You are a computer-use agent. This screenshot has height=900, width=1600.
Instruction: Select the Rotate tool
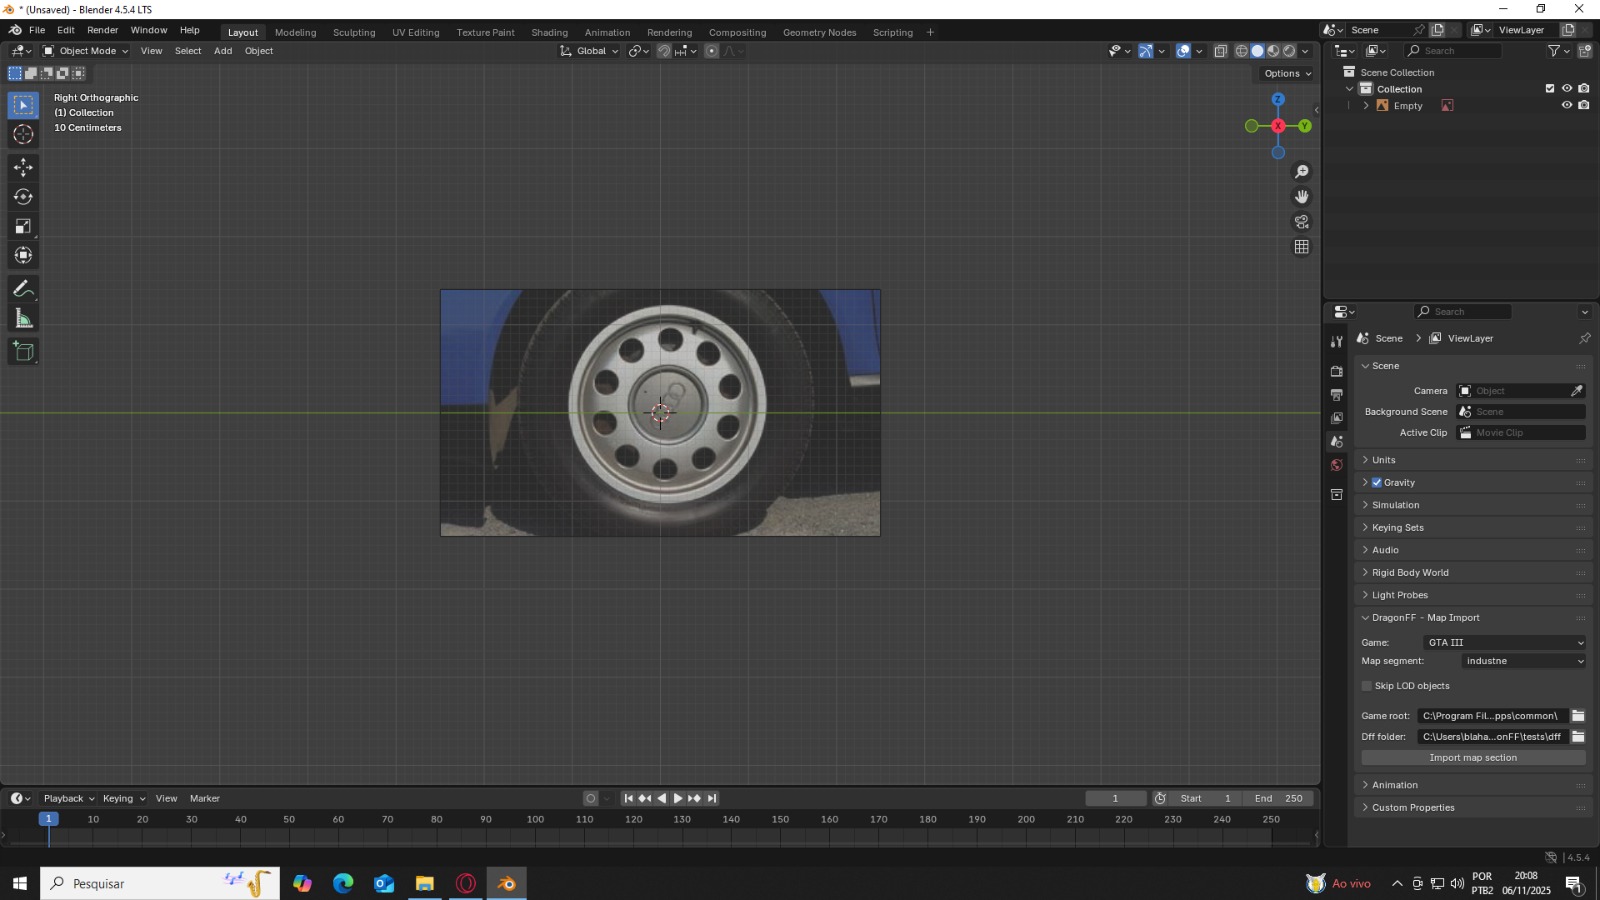23,197
